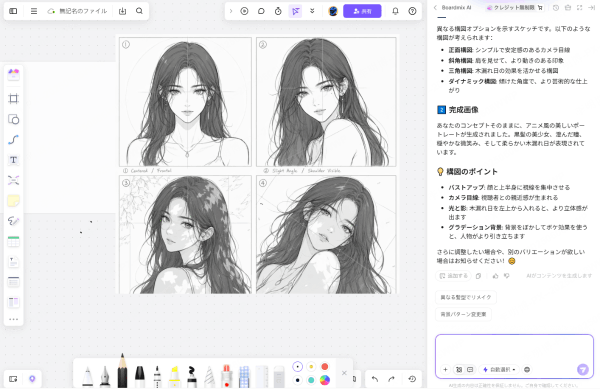Viewport: 600px width, 389px height.
Task: Choose the blue washi tape tool
Action: click(x=244, y=376)
